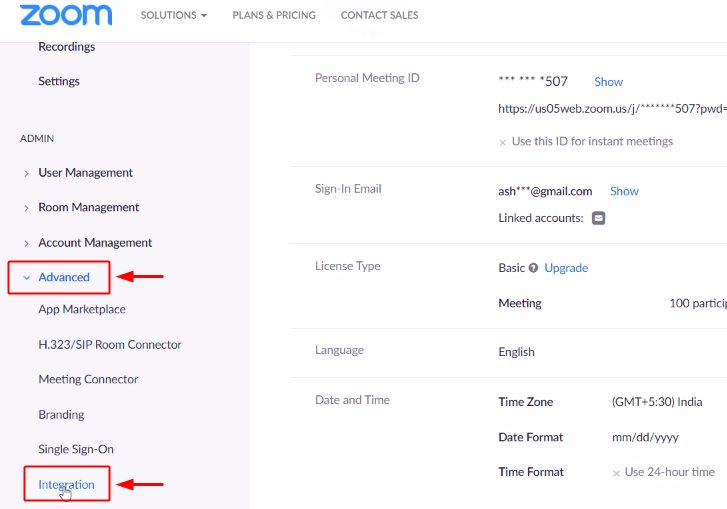The height and width of the screenshot is (509, 727).
Task: Open Integration page
Action: (66, 484)
